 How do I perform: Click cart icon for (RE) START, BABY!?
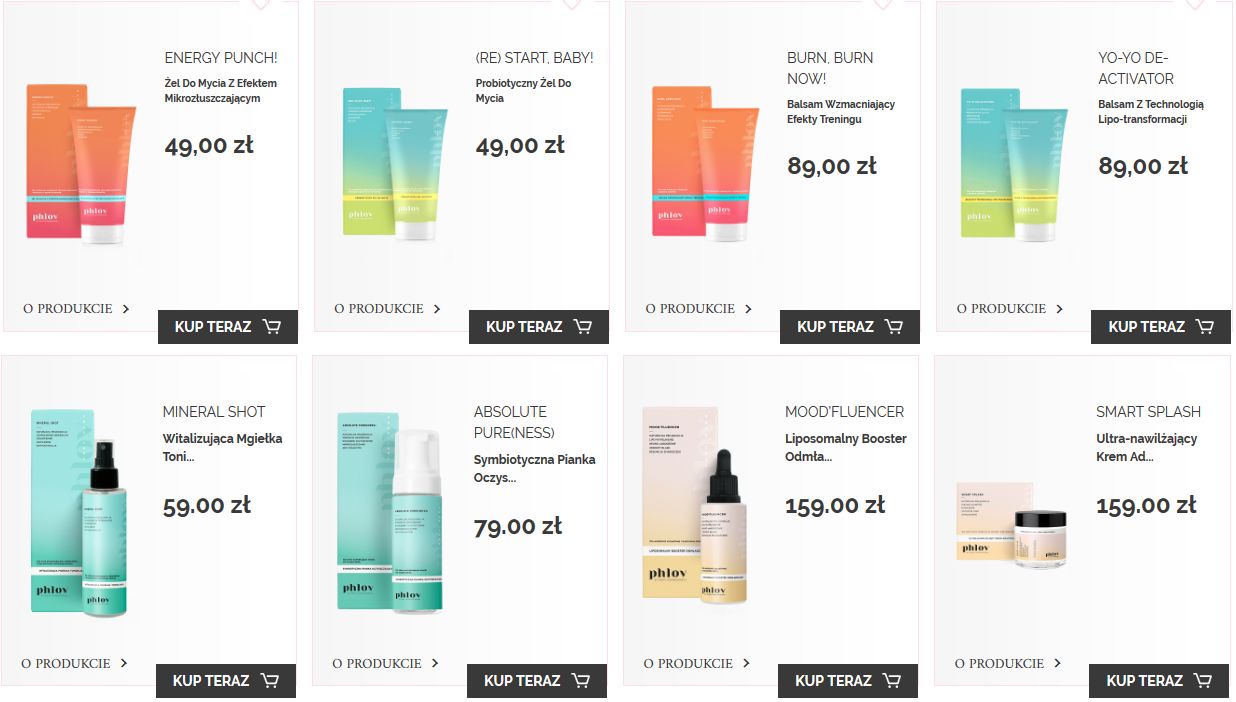click(x=582, y=326)
